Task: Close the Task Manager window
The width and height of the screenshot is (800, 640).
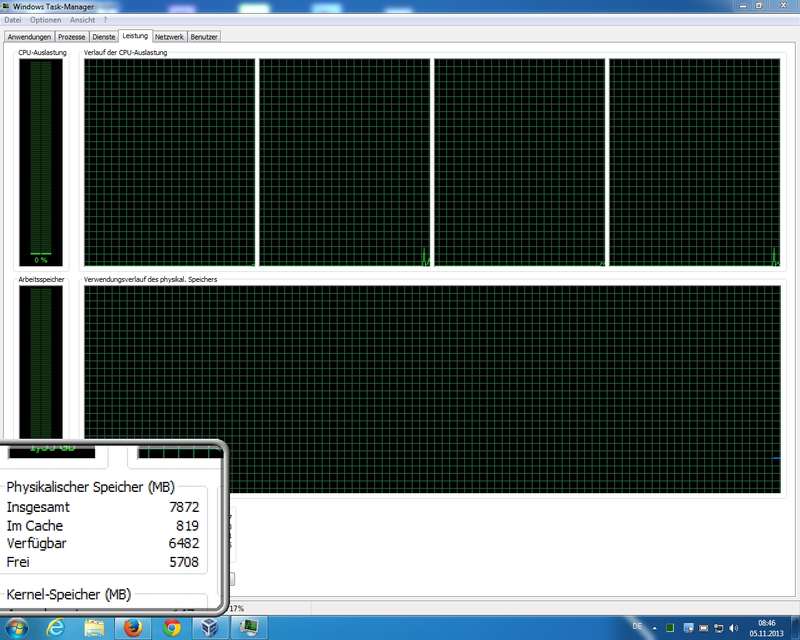Action: point(784,5)
